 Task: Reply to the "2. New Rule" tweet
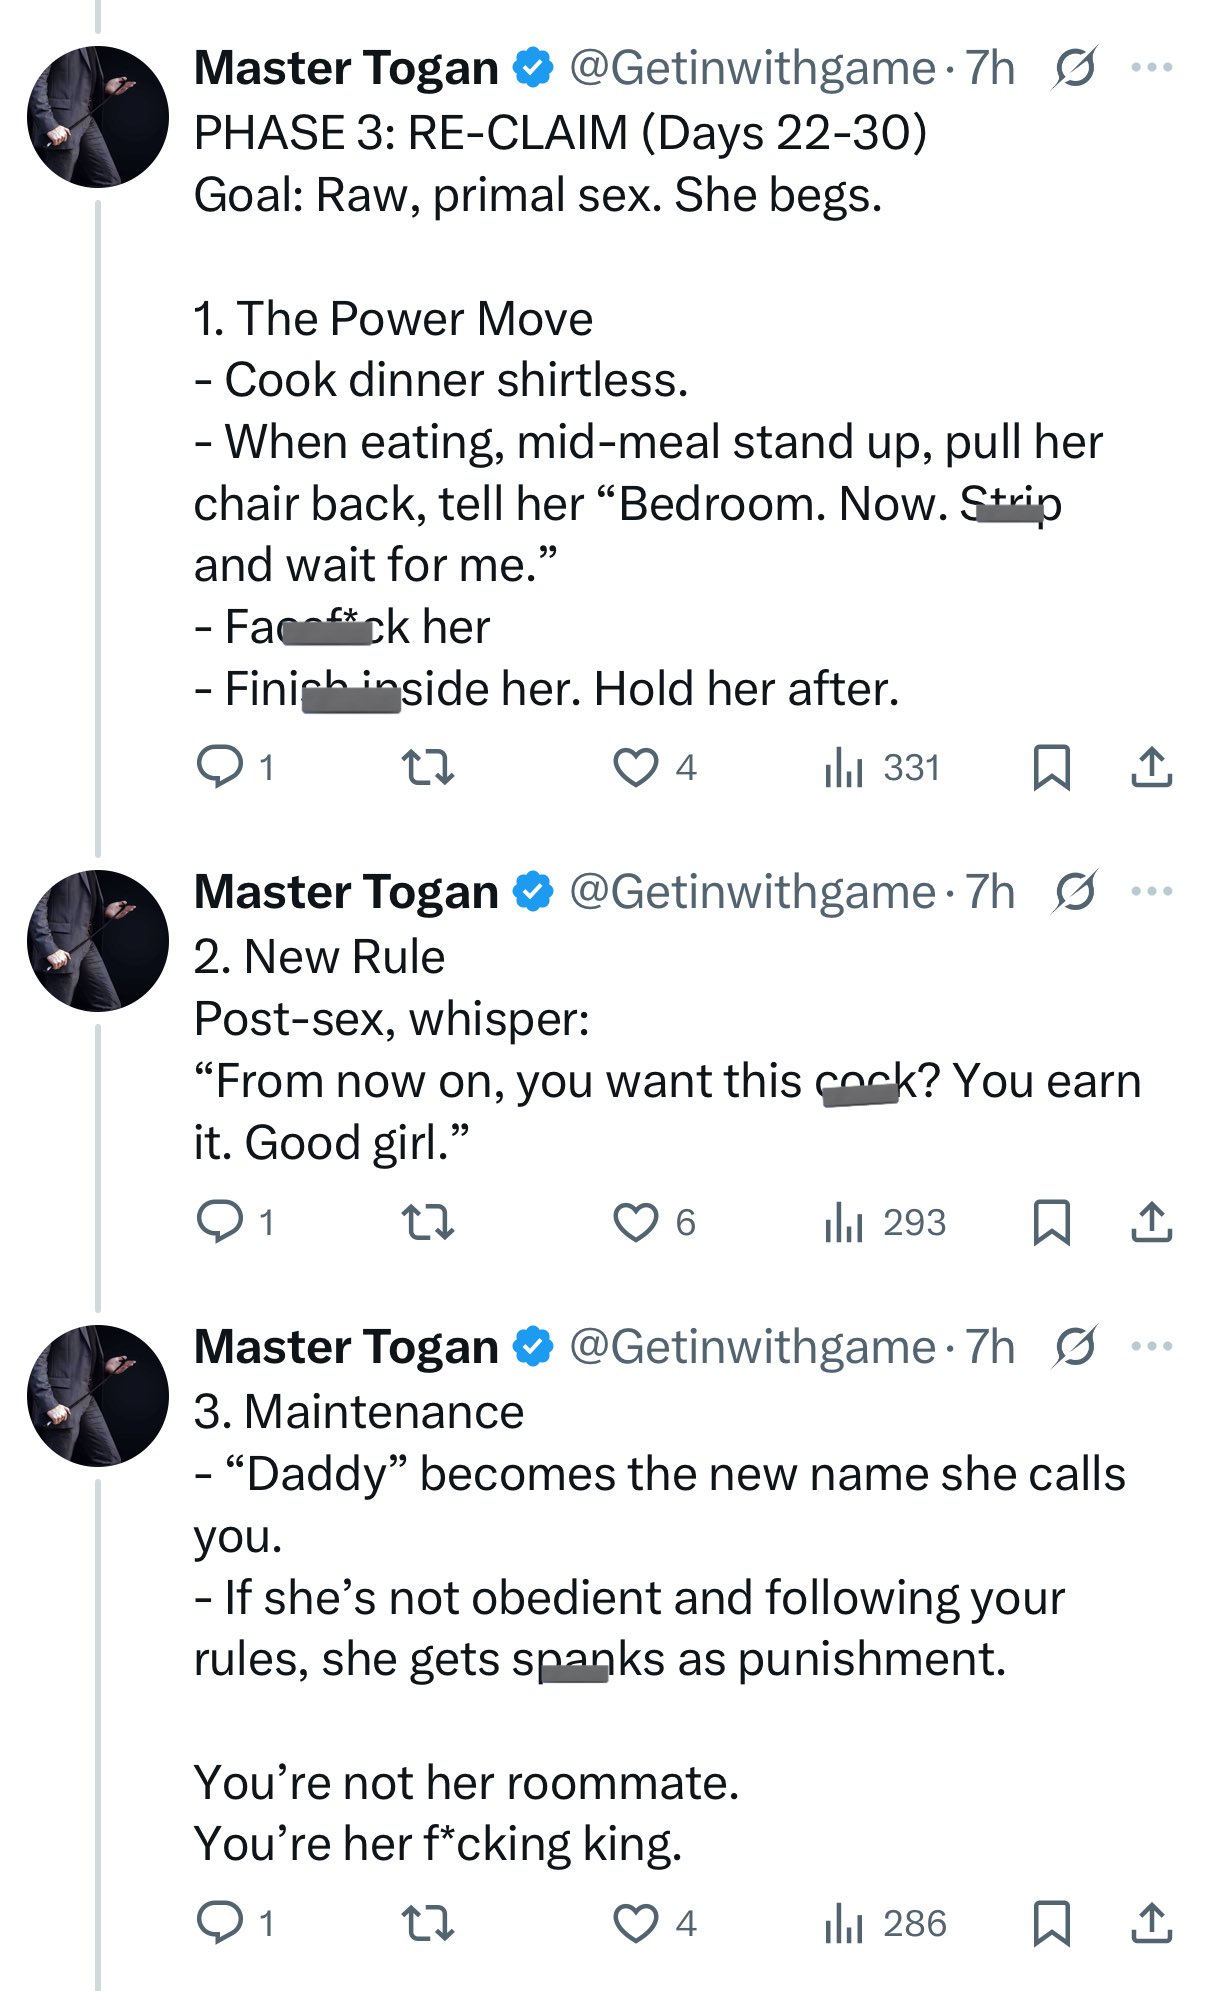point(220,1221)
